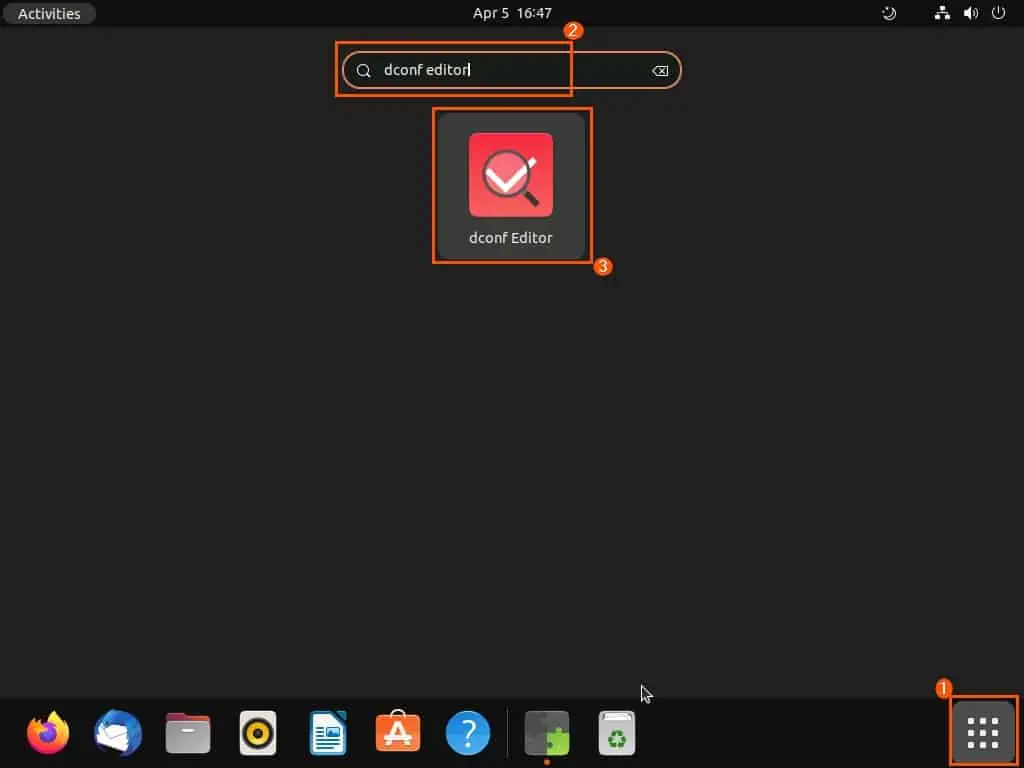Open Thunderbird Mail from the dock
The width and height of the screenshot is (1024, 768).
[x=117, y=734]
